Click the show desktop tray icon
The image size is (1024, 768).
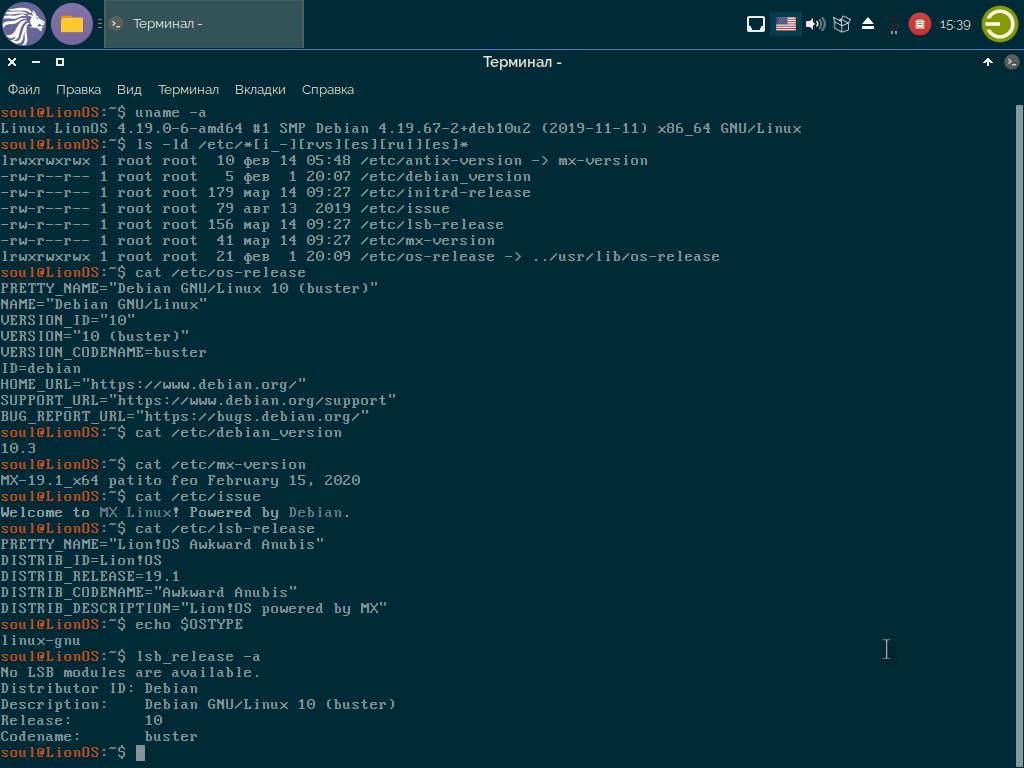[756, 24]
